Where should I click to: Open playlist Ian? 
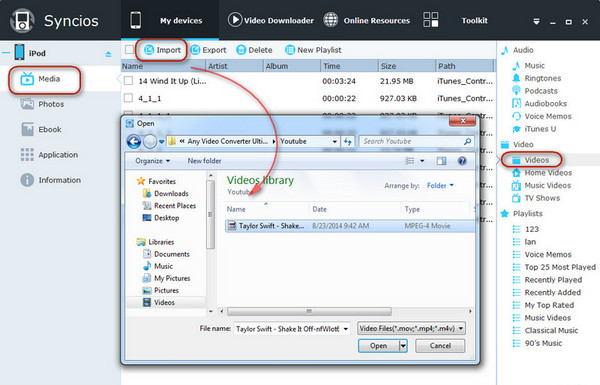pyautogui.click(x=524, y=242)
